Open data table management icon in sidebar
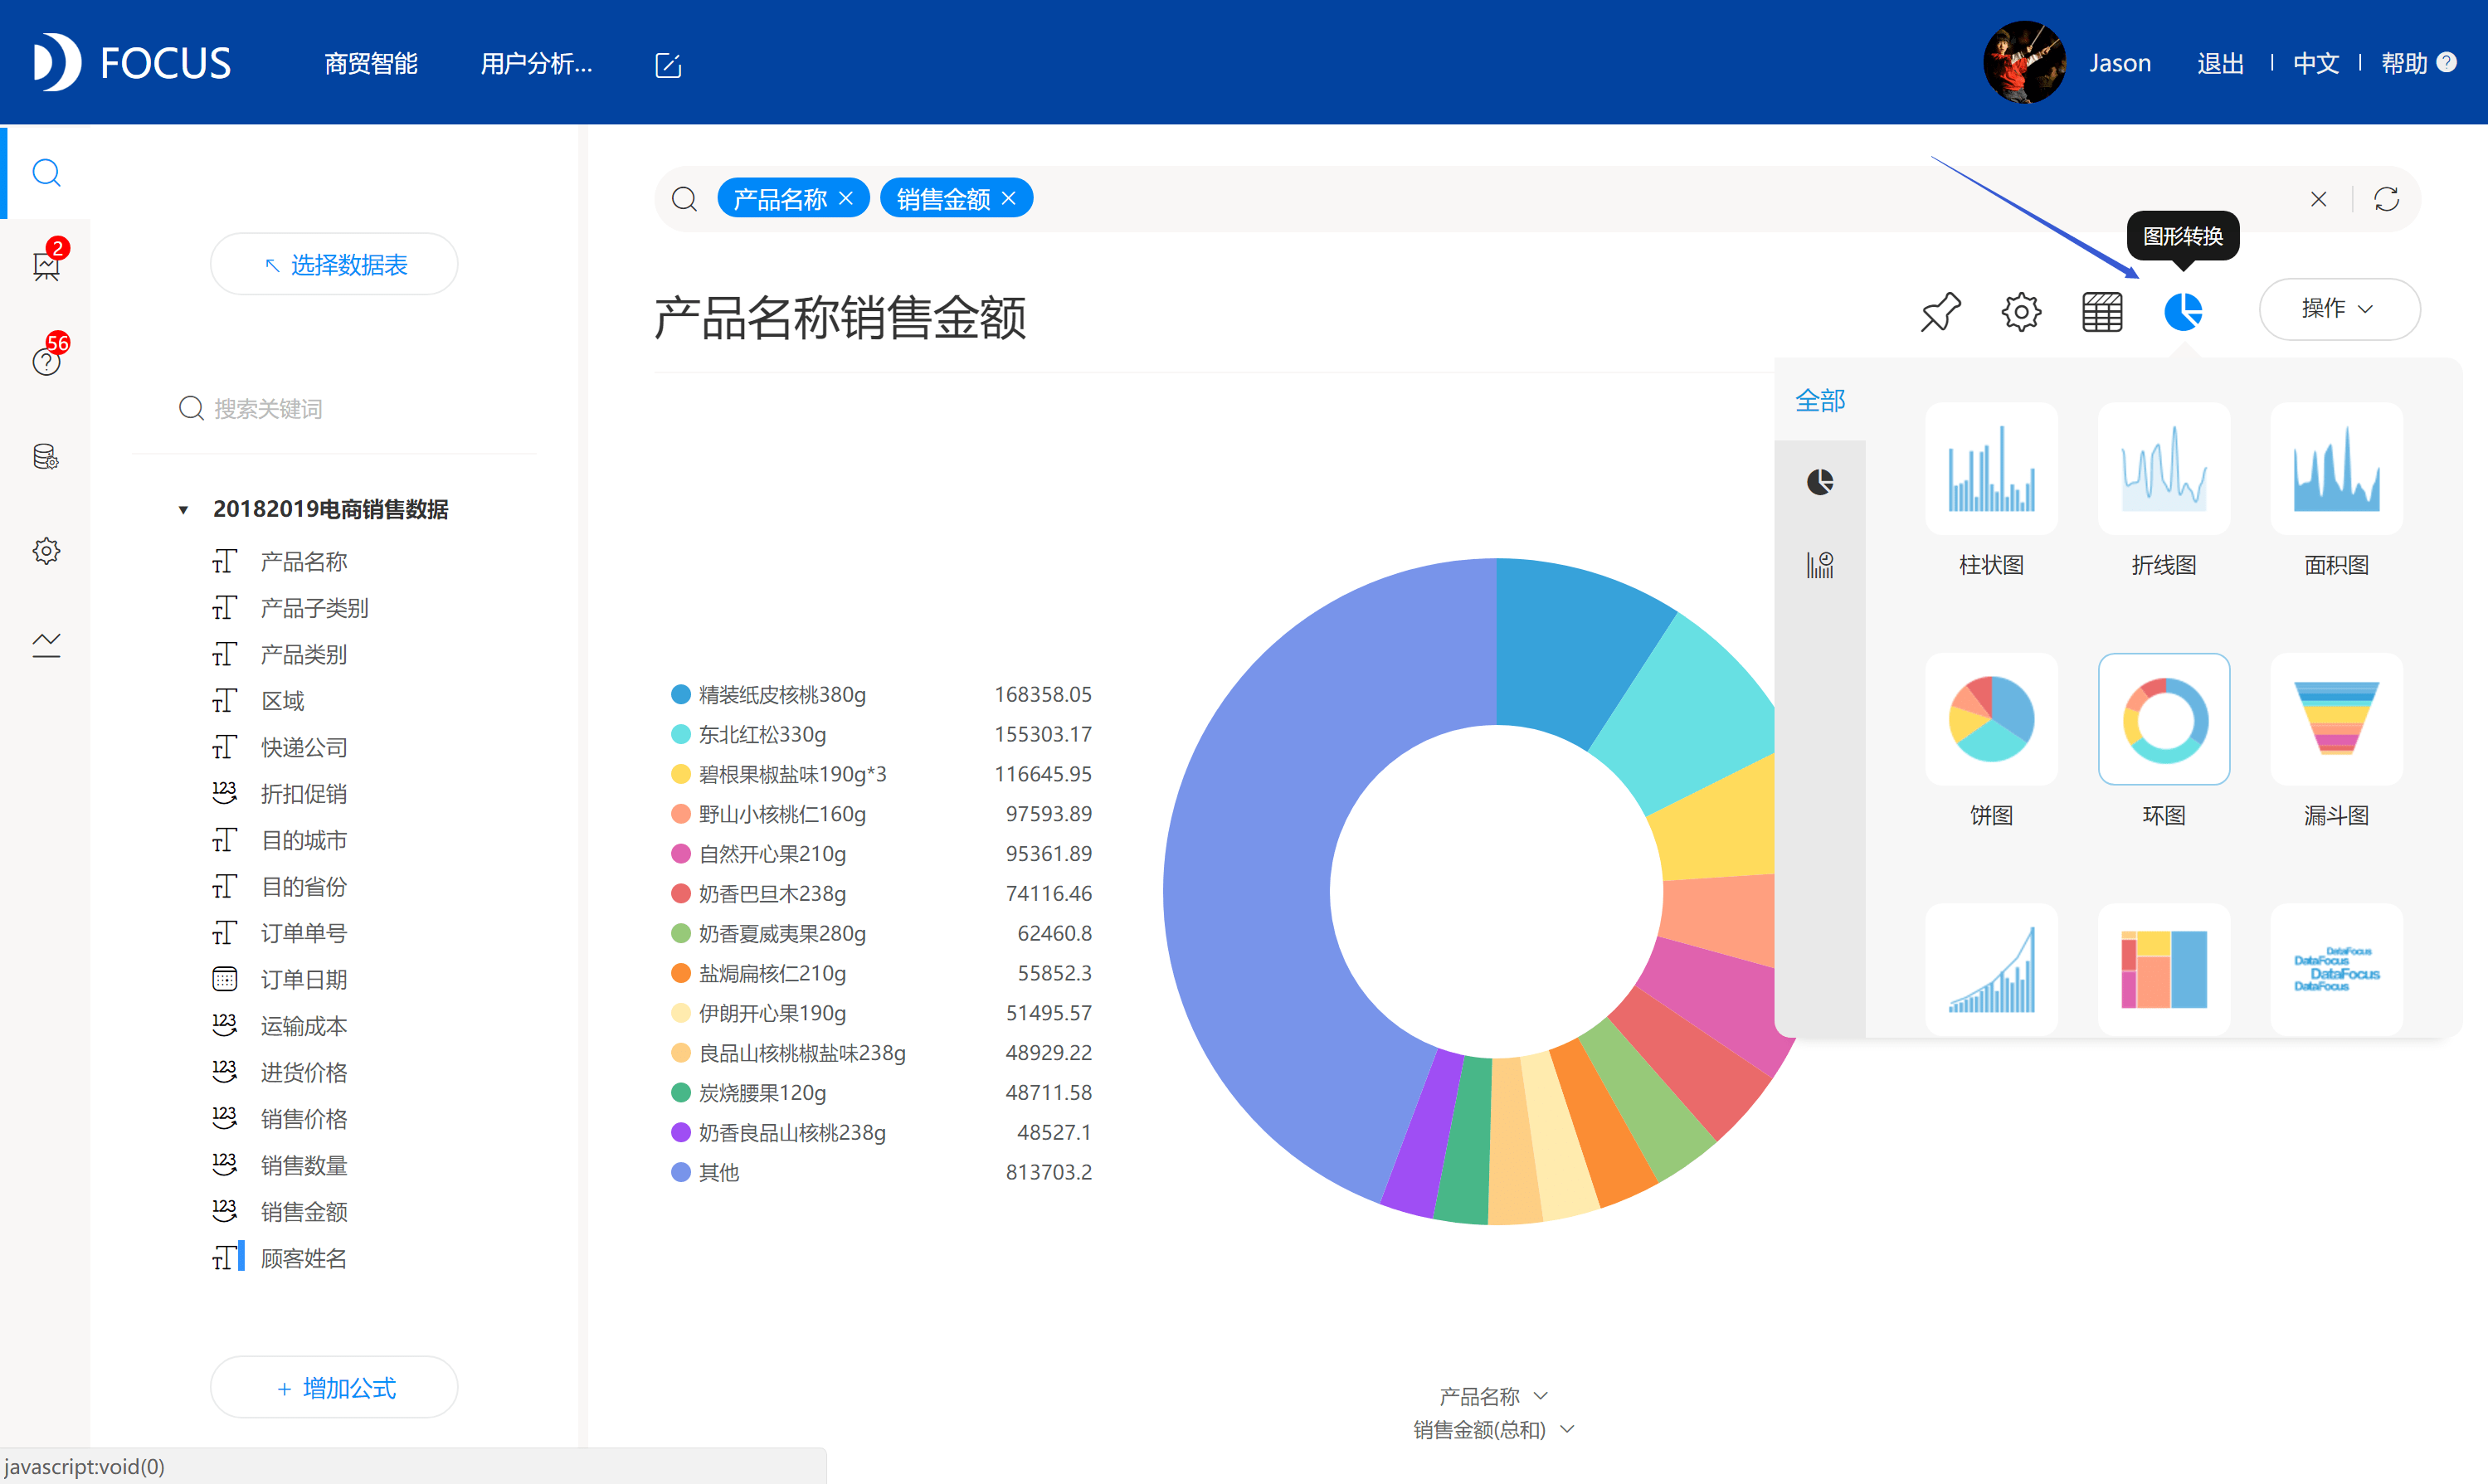Screen dimensions: 2488x1484 [x=46, y=457]
